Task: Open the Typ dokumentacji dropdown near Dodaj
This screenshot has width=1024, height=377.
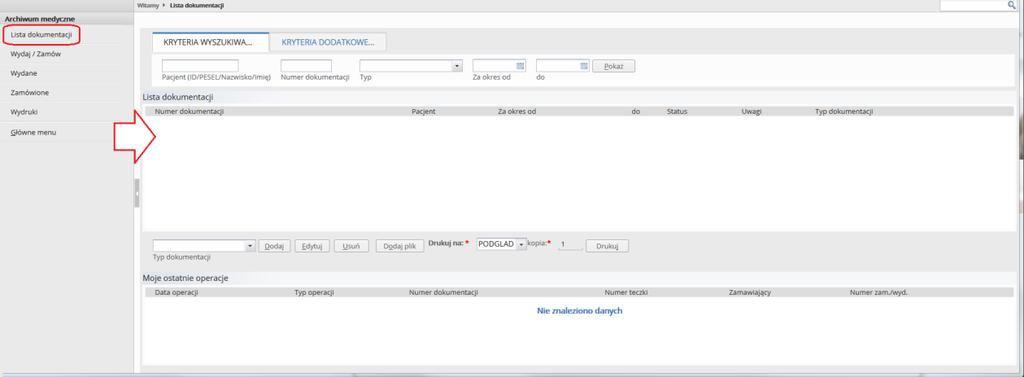Action: click(x=250, y=246)
